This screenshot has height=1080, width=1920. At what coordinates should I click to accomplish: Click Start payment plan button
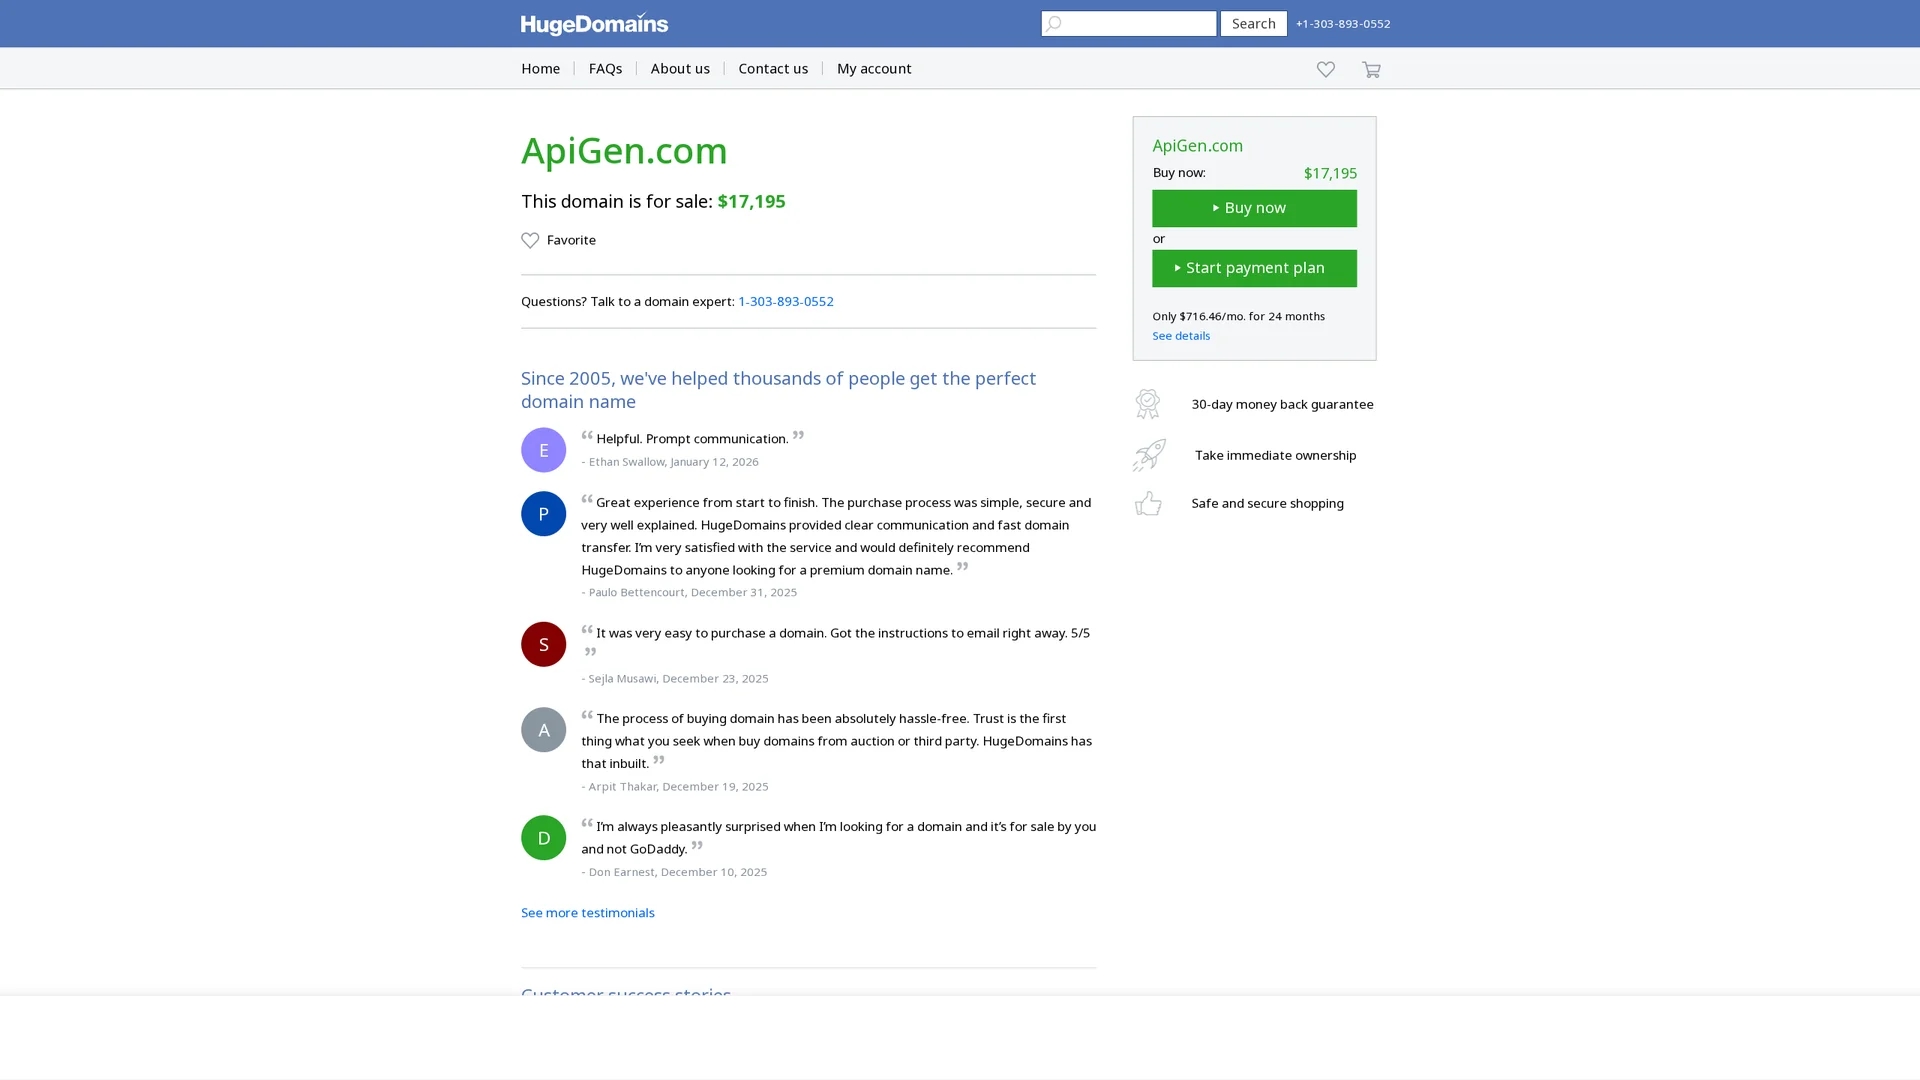(1254, 268)
